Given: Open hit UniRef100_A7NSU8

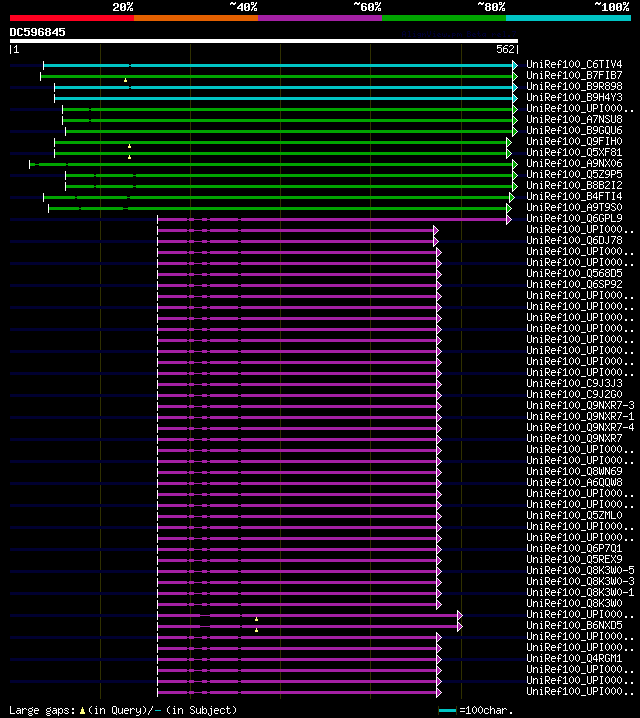Looking at the screenshot, I should [574, 119].
